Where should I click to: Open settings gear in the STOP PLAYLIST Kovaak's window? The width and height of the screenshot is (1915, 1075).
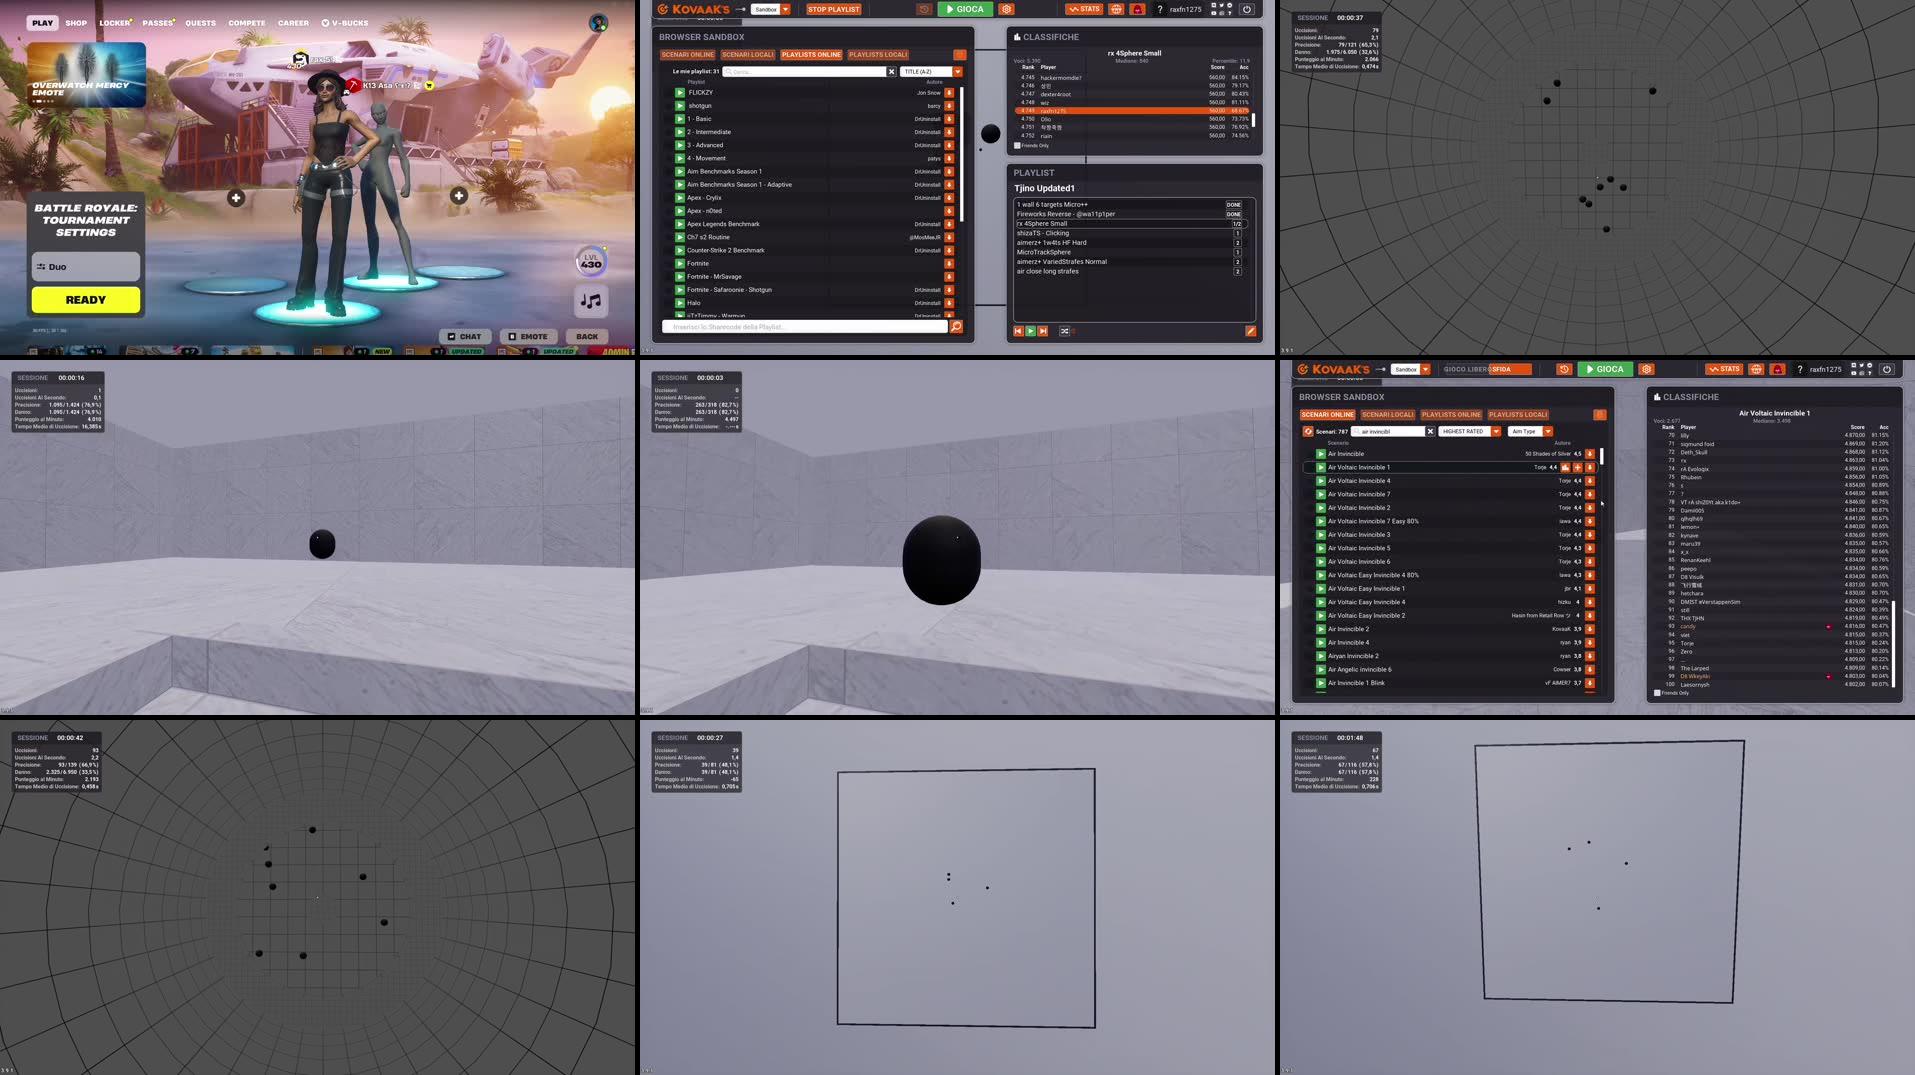click(x=1007, y=9)
